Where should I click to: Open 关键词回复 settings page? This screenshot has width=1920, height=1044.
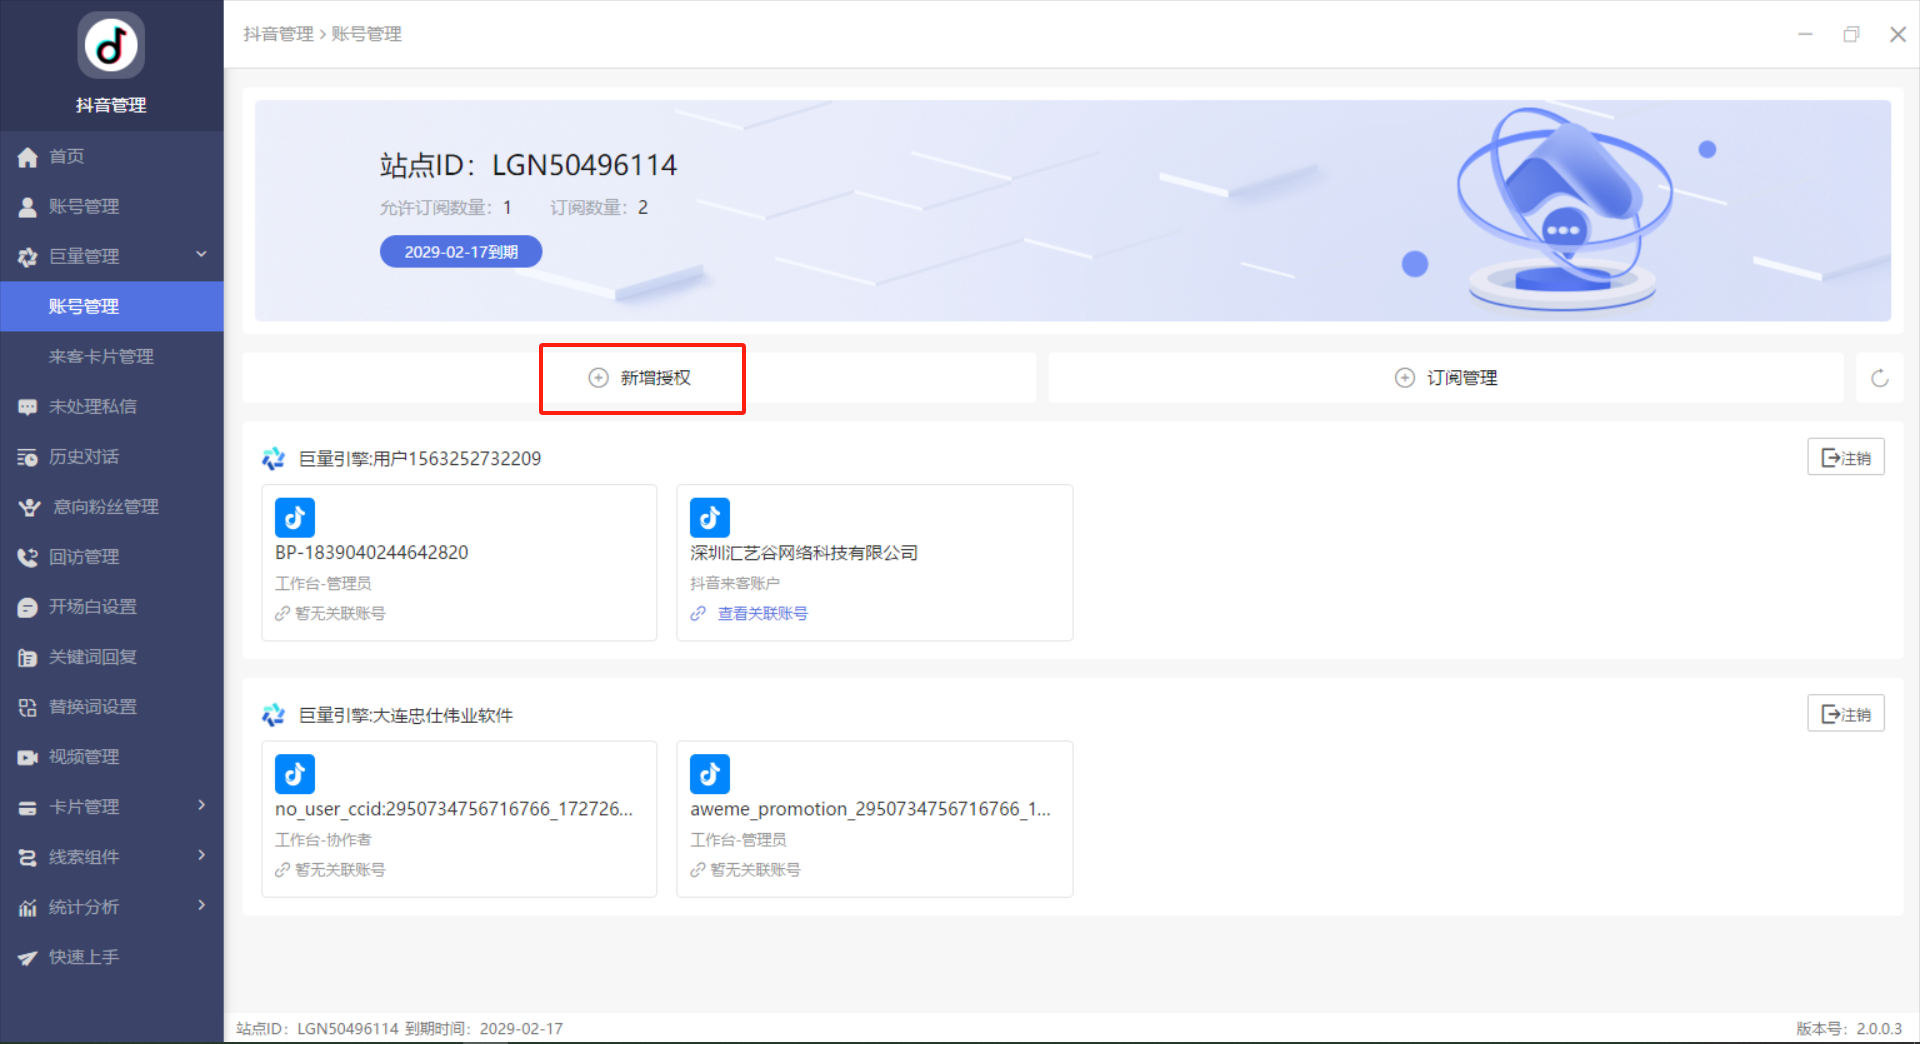pos(92,657)
